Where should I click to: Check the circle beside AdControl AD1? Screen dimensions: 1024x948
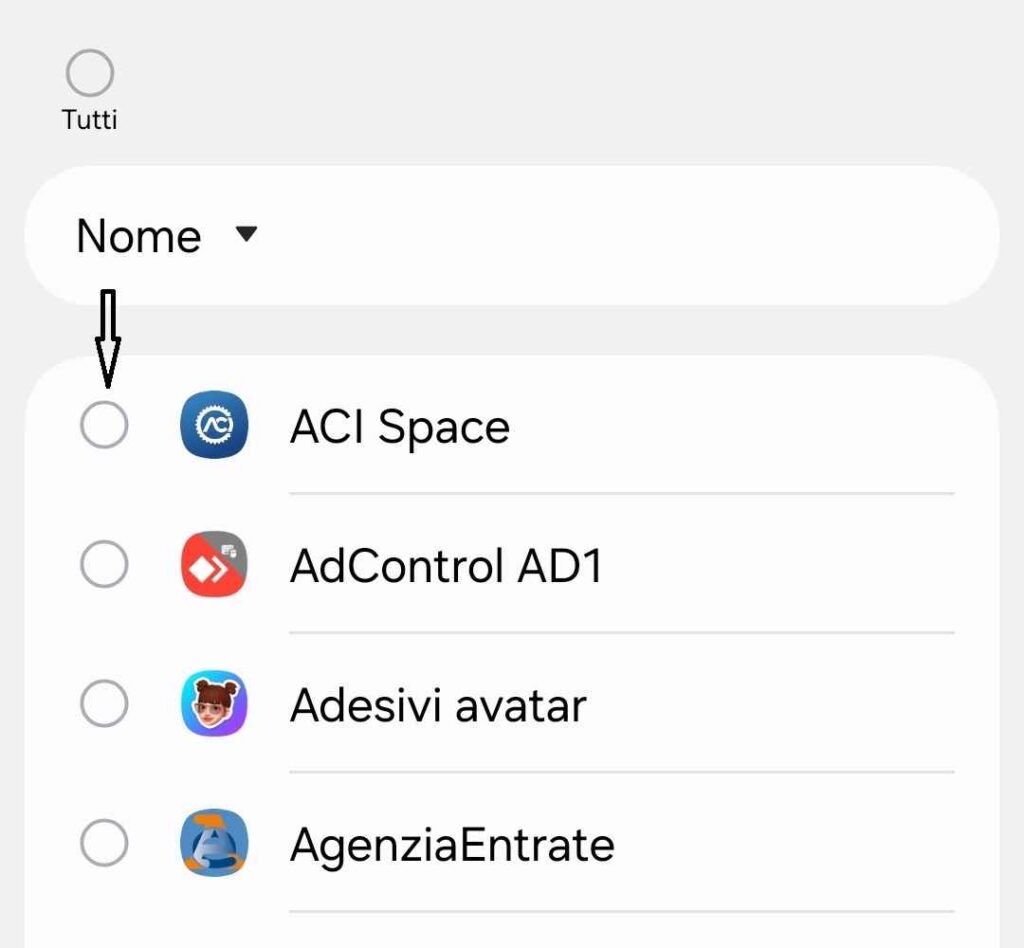pos(103,564)
